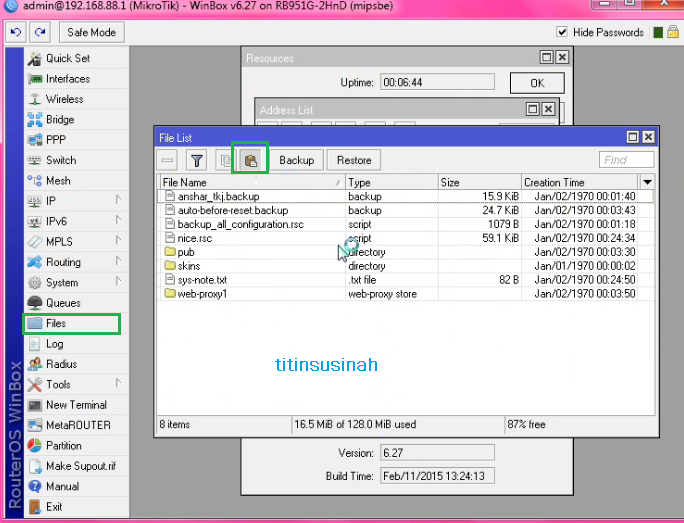Click the Queues icon in sidebar
684x523 pixels.
click(34, 303)
